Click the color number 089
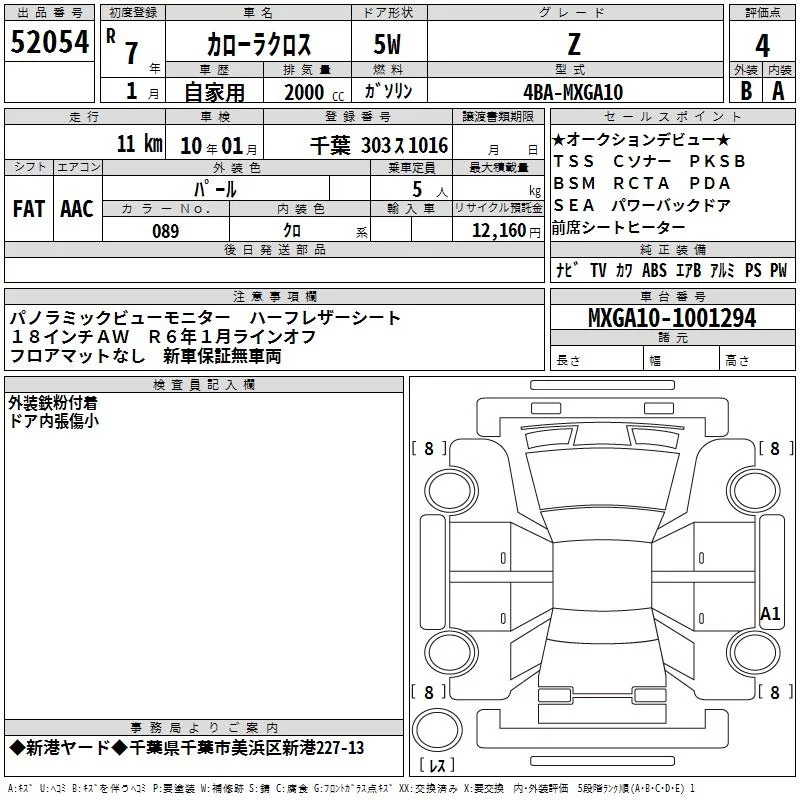800x800 pixels. pos(166,231)
